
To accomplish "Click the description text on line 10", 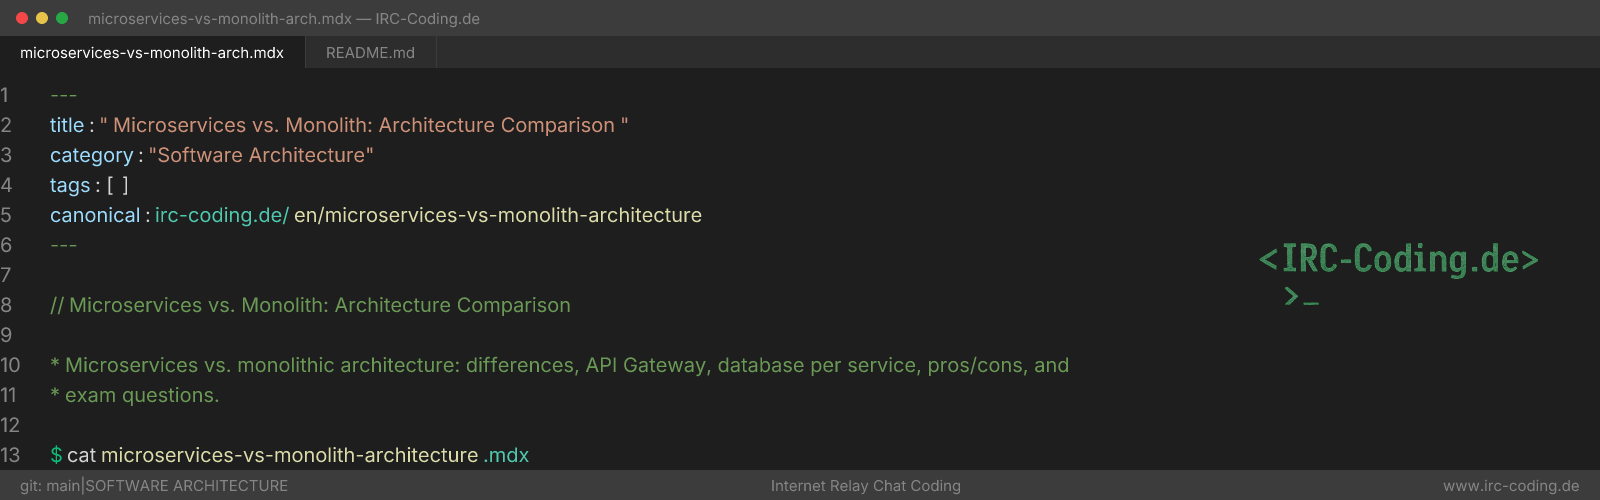I will click(559, 365).
